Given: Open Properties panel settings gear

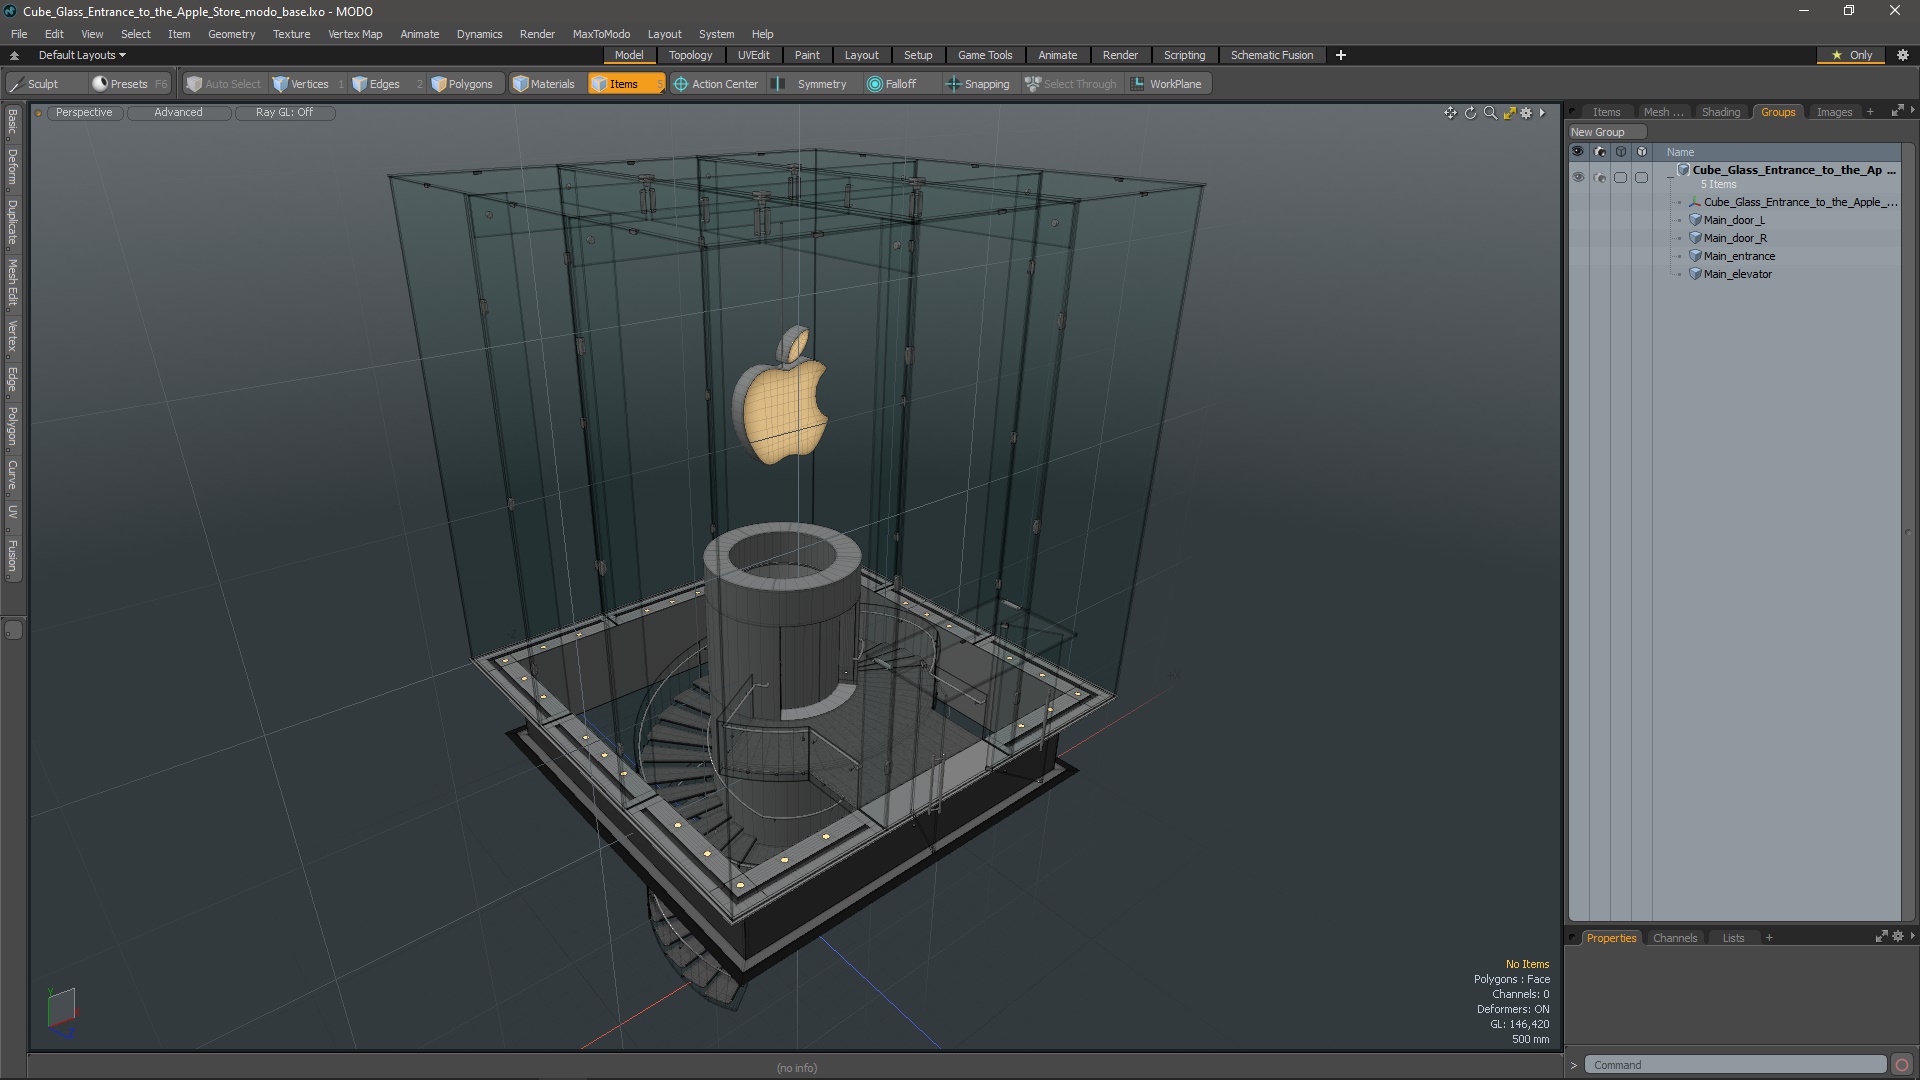Looking at the screenshot, I should tap(1898, 937).
